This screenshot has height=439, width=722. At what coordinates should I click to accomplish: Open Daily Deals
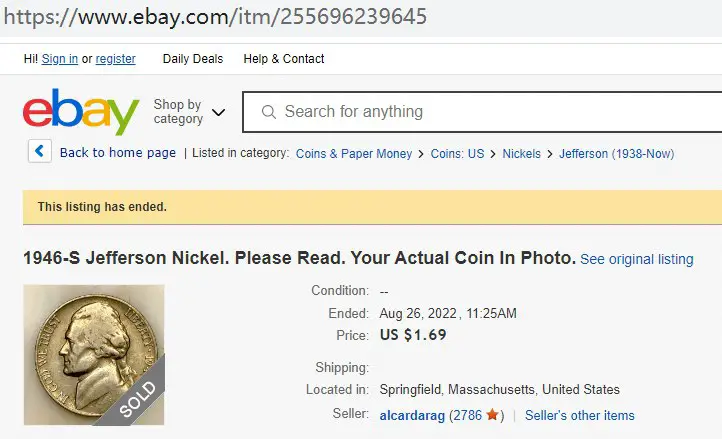click(193, 59)
